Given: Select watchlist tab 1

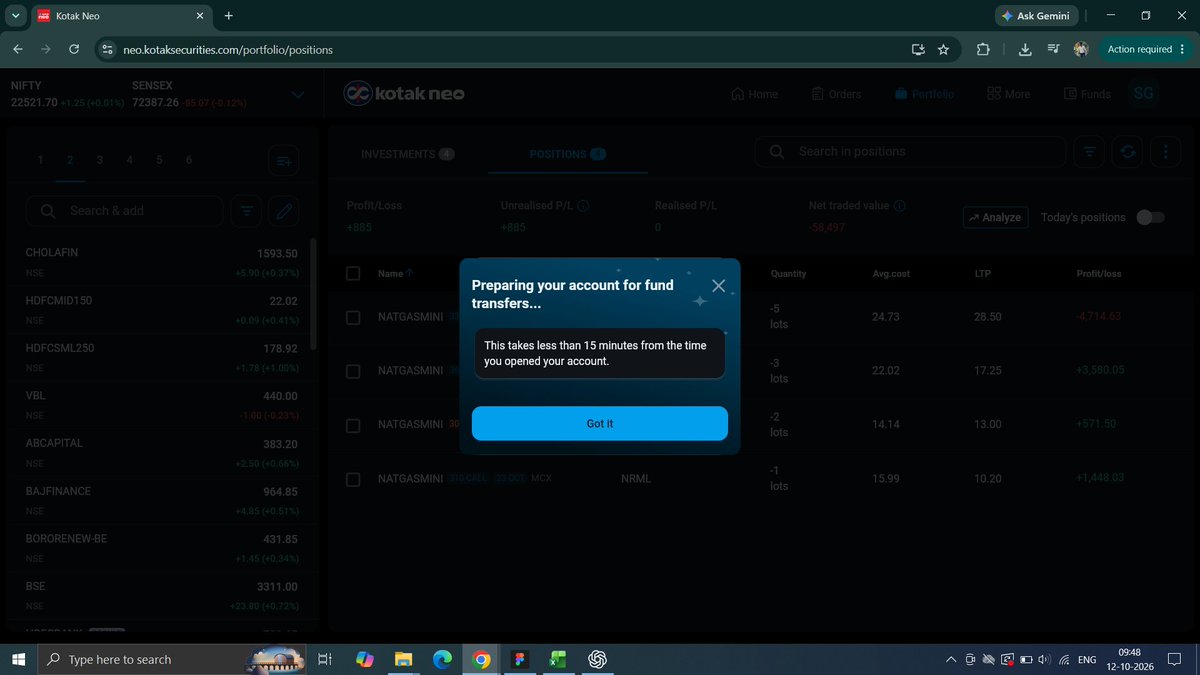Looking at the screenshot, I should point(40,160).
